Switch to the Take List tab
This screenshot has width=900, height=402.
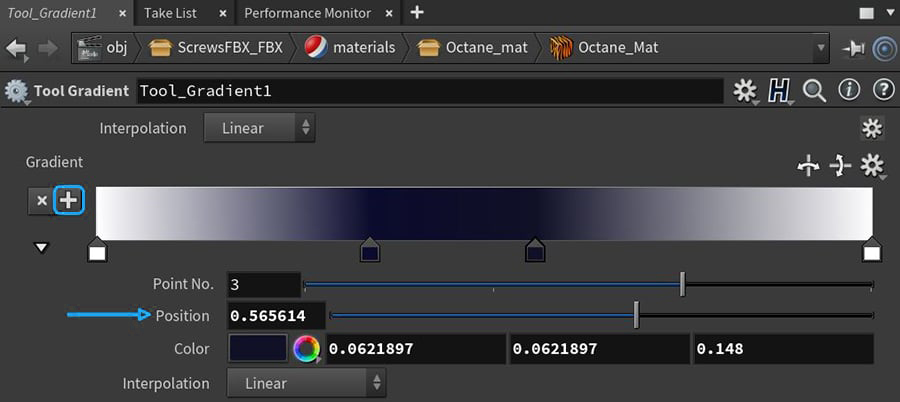pyautogui.click(x=170, y=13)
